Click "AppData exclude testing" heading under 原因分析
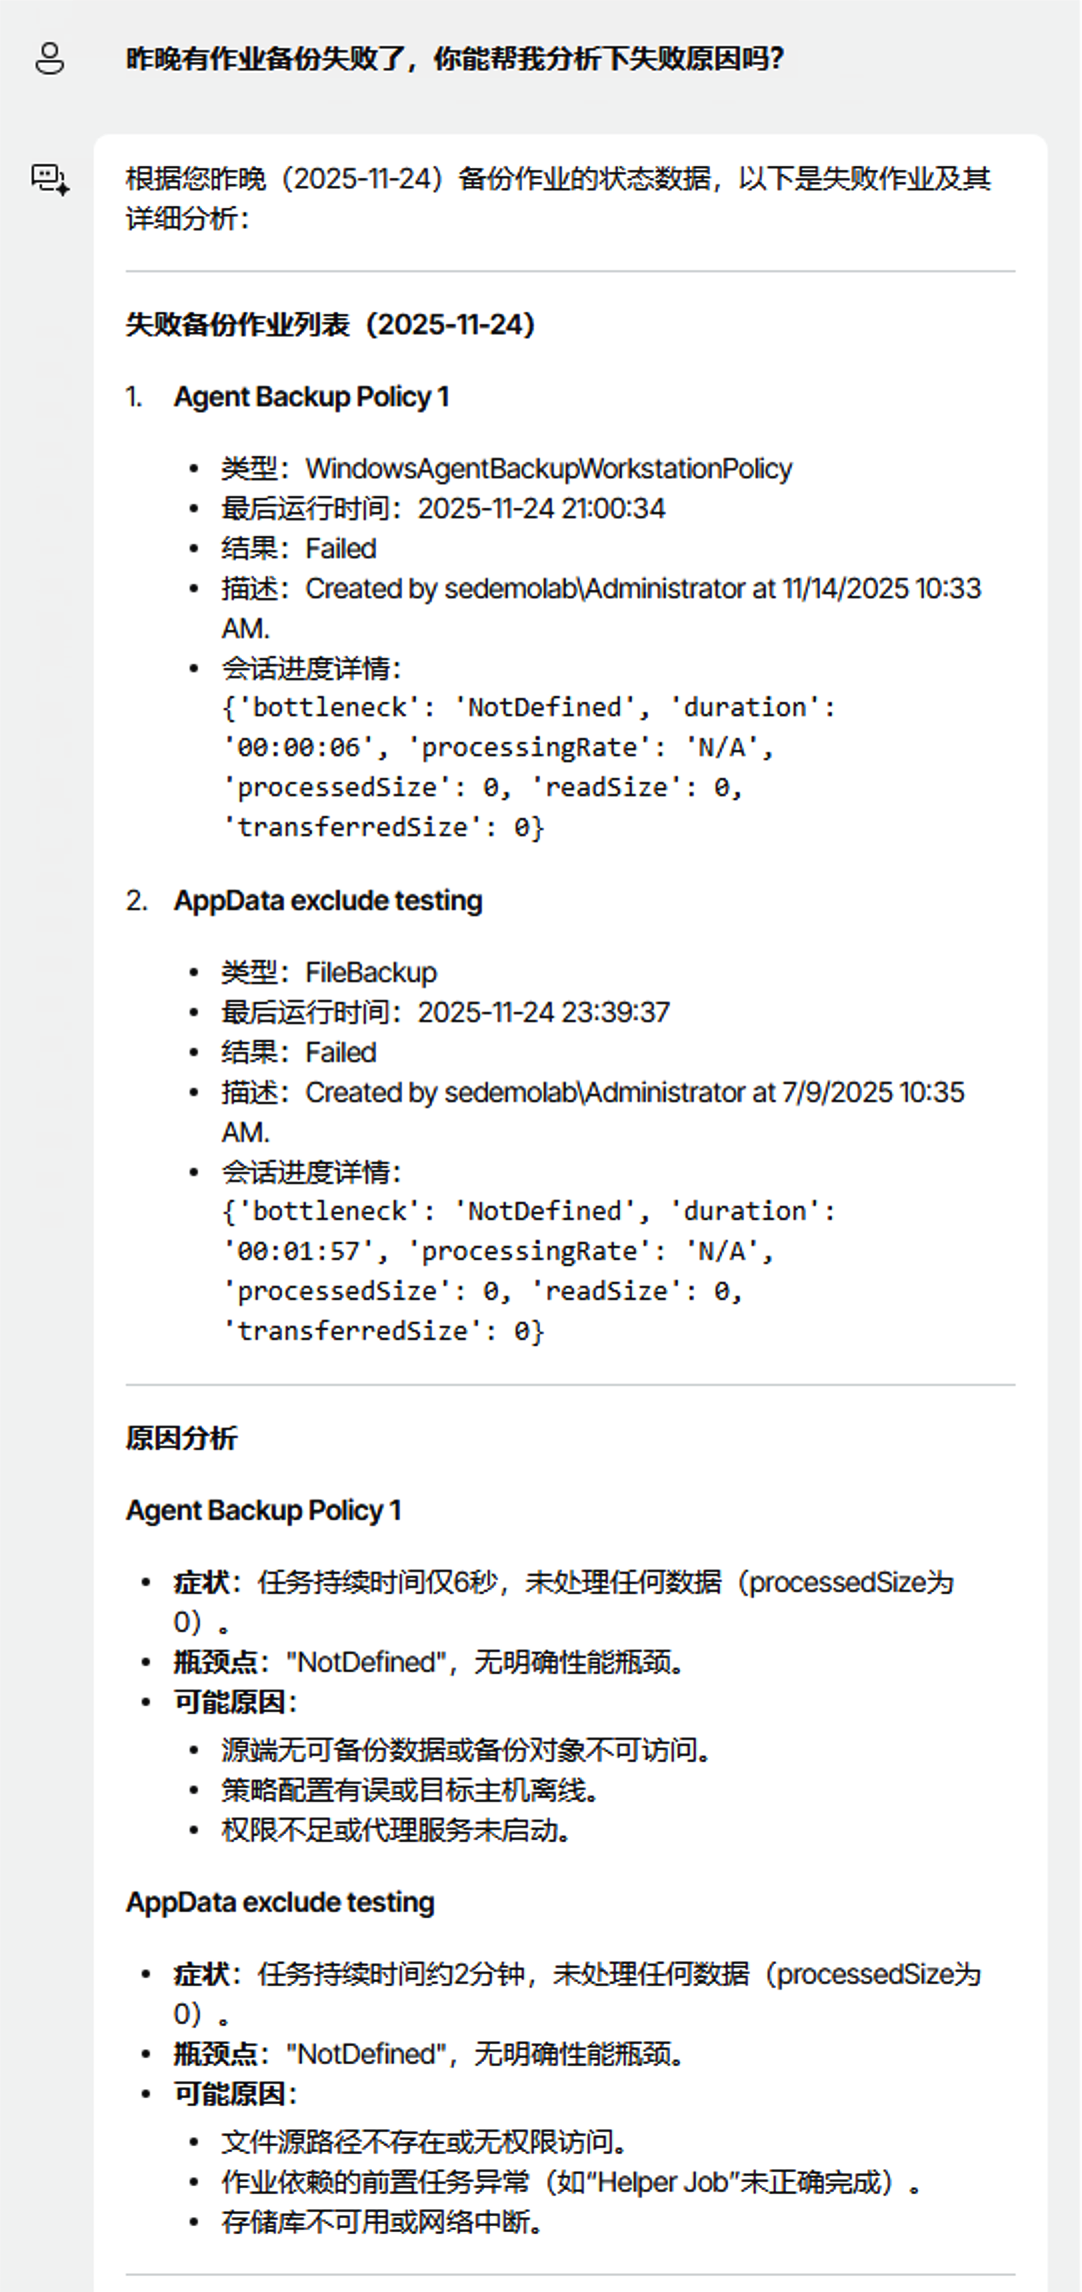 click(280, 1903)
